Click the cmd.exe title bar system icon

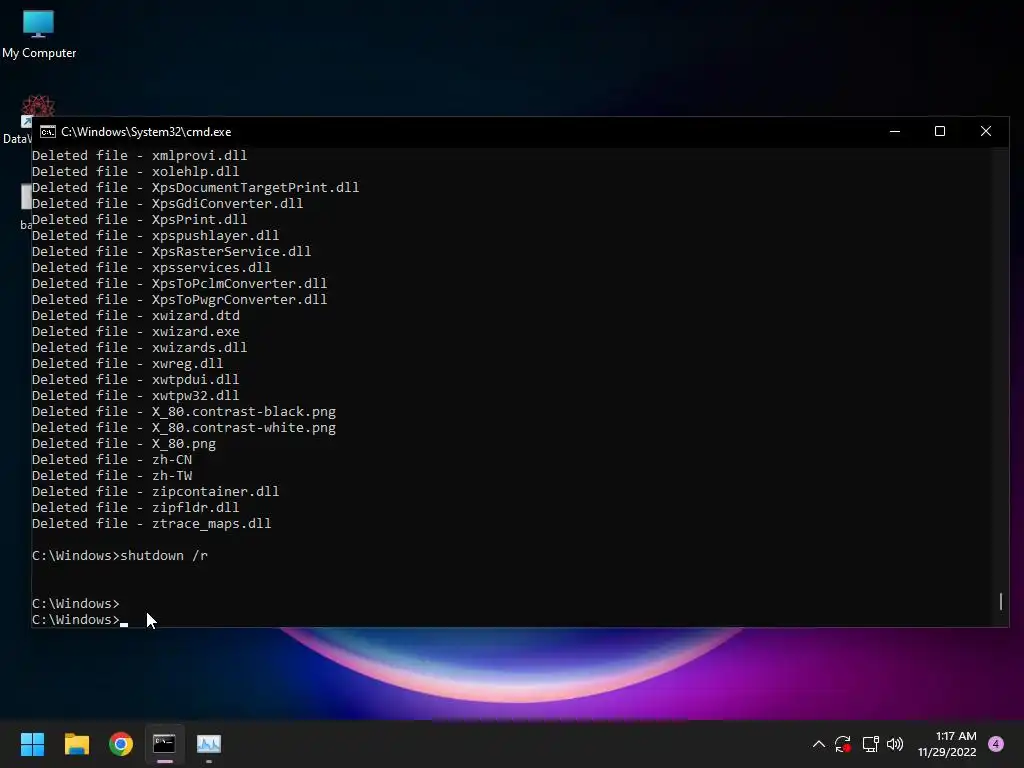pos(48,132)
